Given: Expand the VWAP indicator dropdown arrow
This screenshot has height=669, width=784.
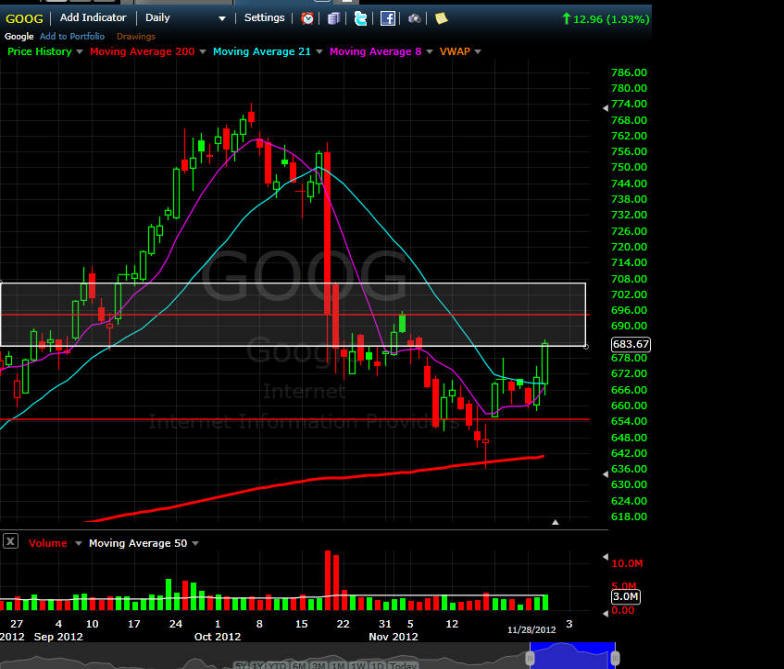Looking at the screenshot, I should [x=477, y=51].
